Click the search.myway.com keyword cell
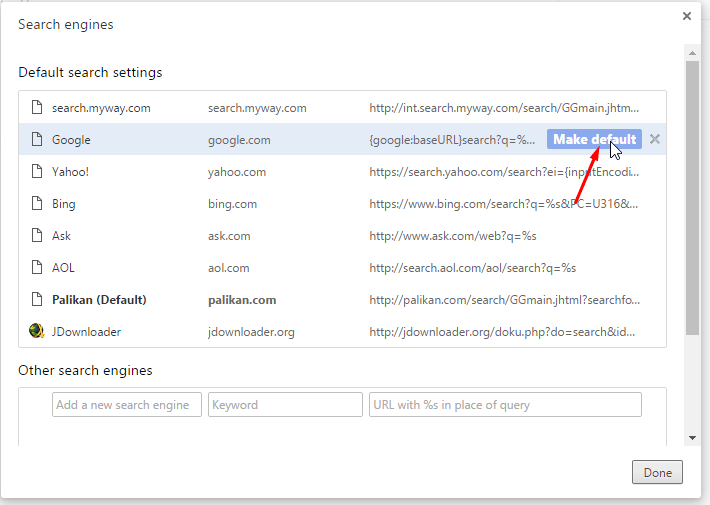The width and height of the screenshot is (710, 505). (x=257, y=108)
